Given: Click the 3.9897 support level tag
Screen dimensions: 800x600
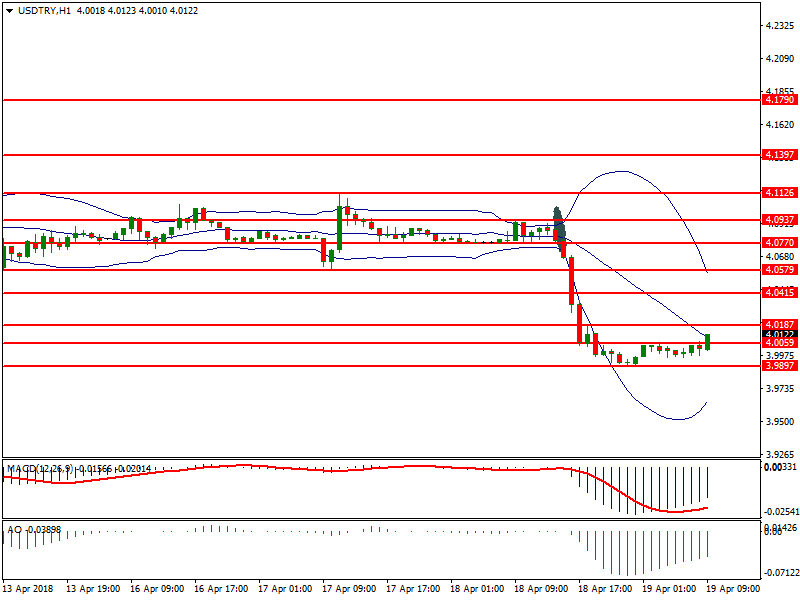Looking at the screenshot, I should 778,365.
